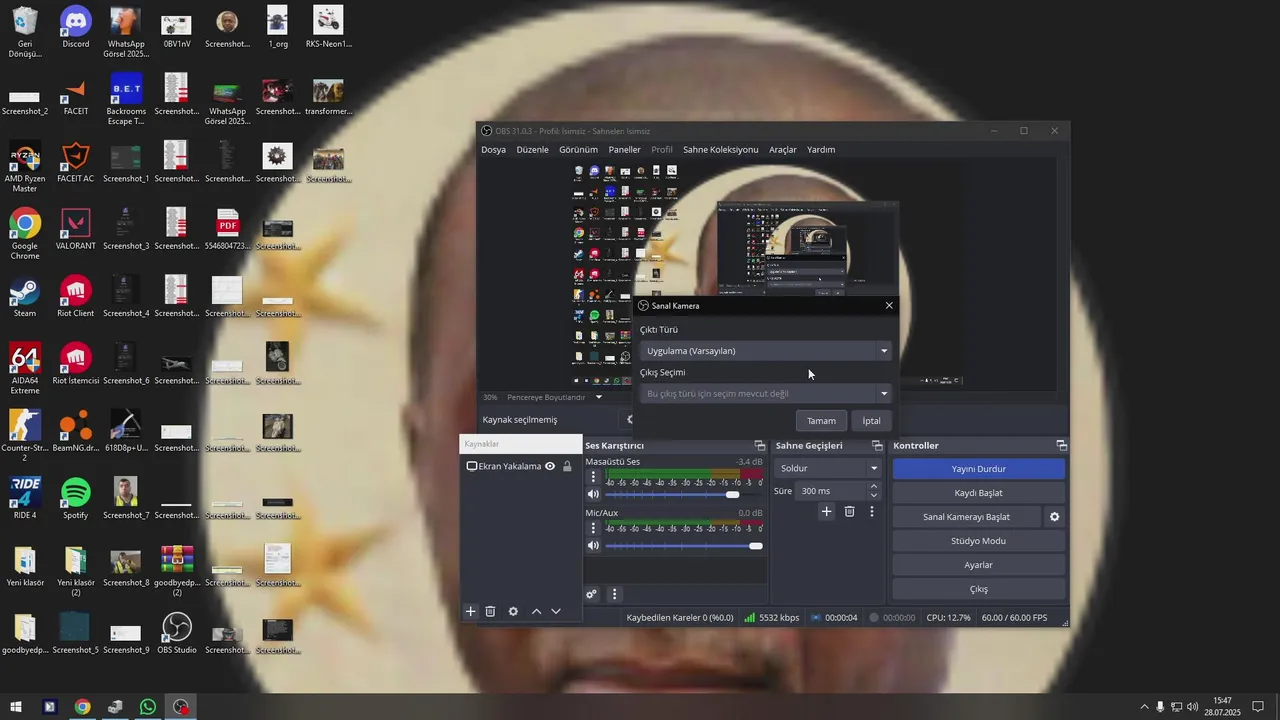Image resolution: width=1280 pixels, height=720 pixels.
Task: Add a scene transition with plus
Action: tap(826, 511)
